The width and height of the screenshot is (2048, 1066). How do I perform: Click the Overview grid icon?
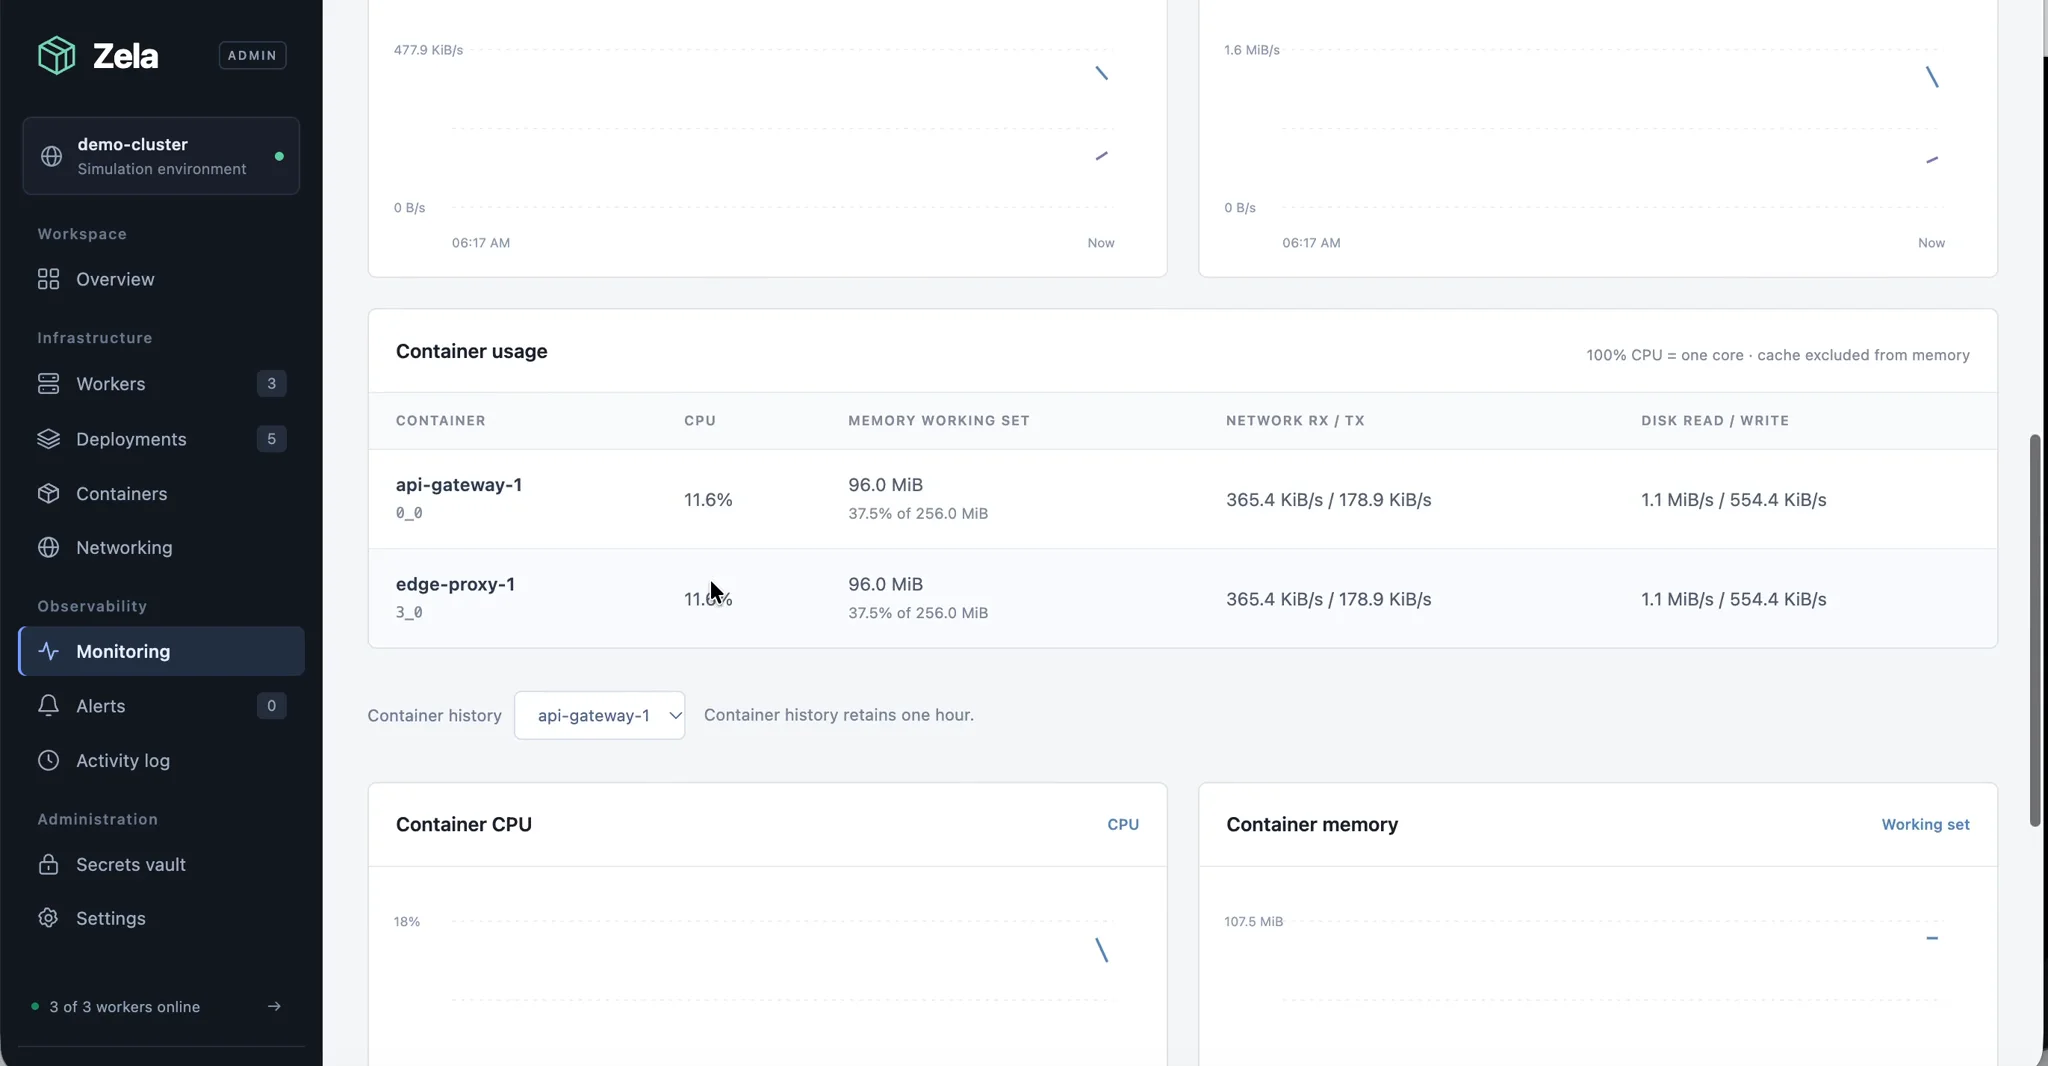click(x=48, y=279)
